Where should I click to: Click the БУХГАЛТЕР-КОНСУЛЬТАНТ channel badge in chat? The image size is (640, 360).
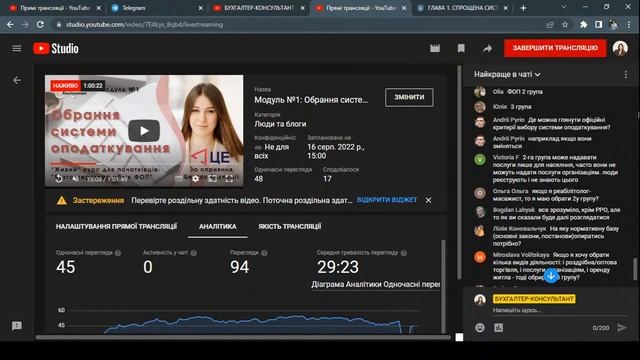(x=534, y=299)
